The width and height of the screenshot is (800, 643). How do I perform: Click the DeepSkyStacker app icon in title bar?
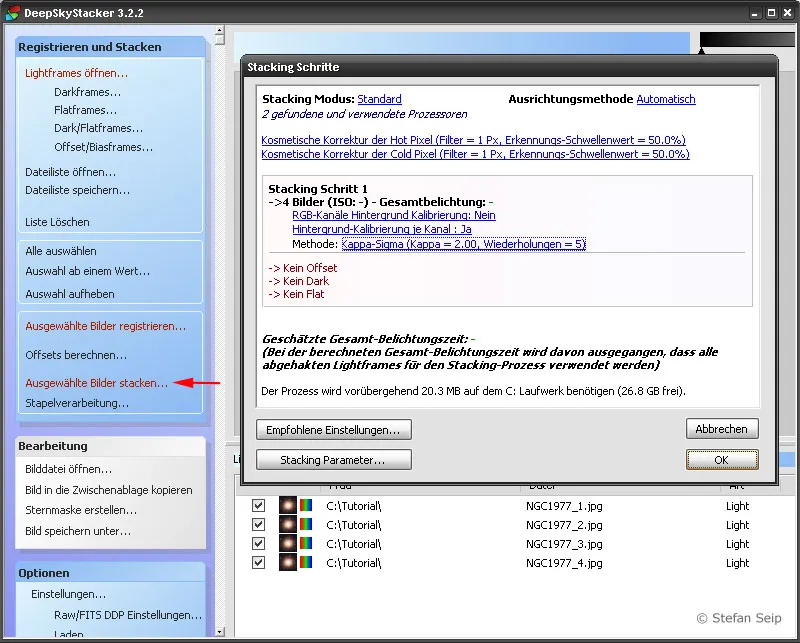[x=12, y=13]
